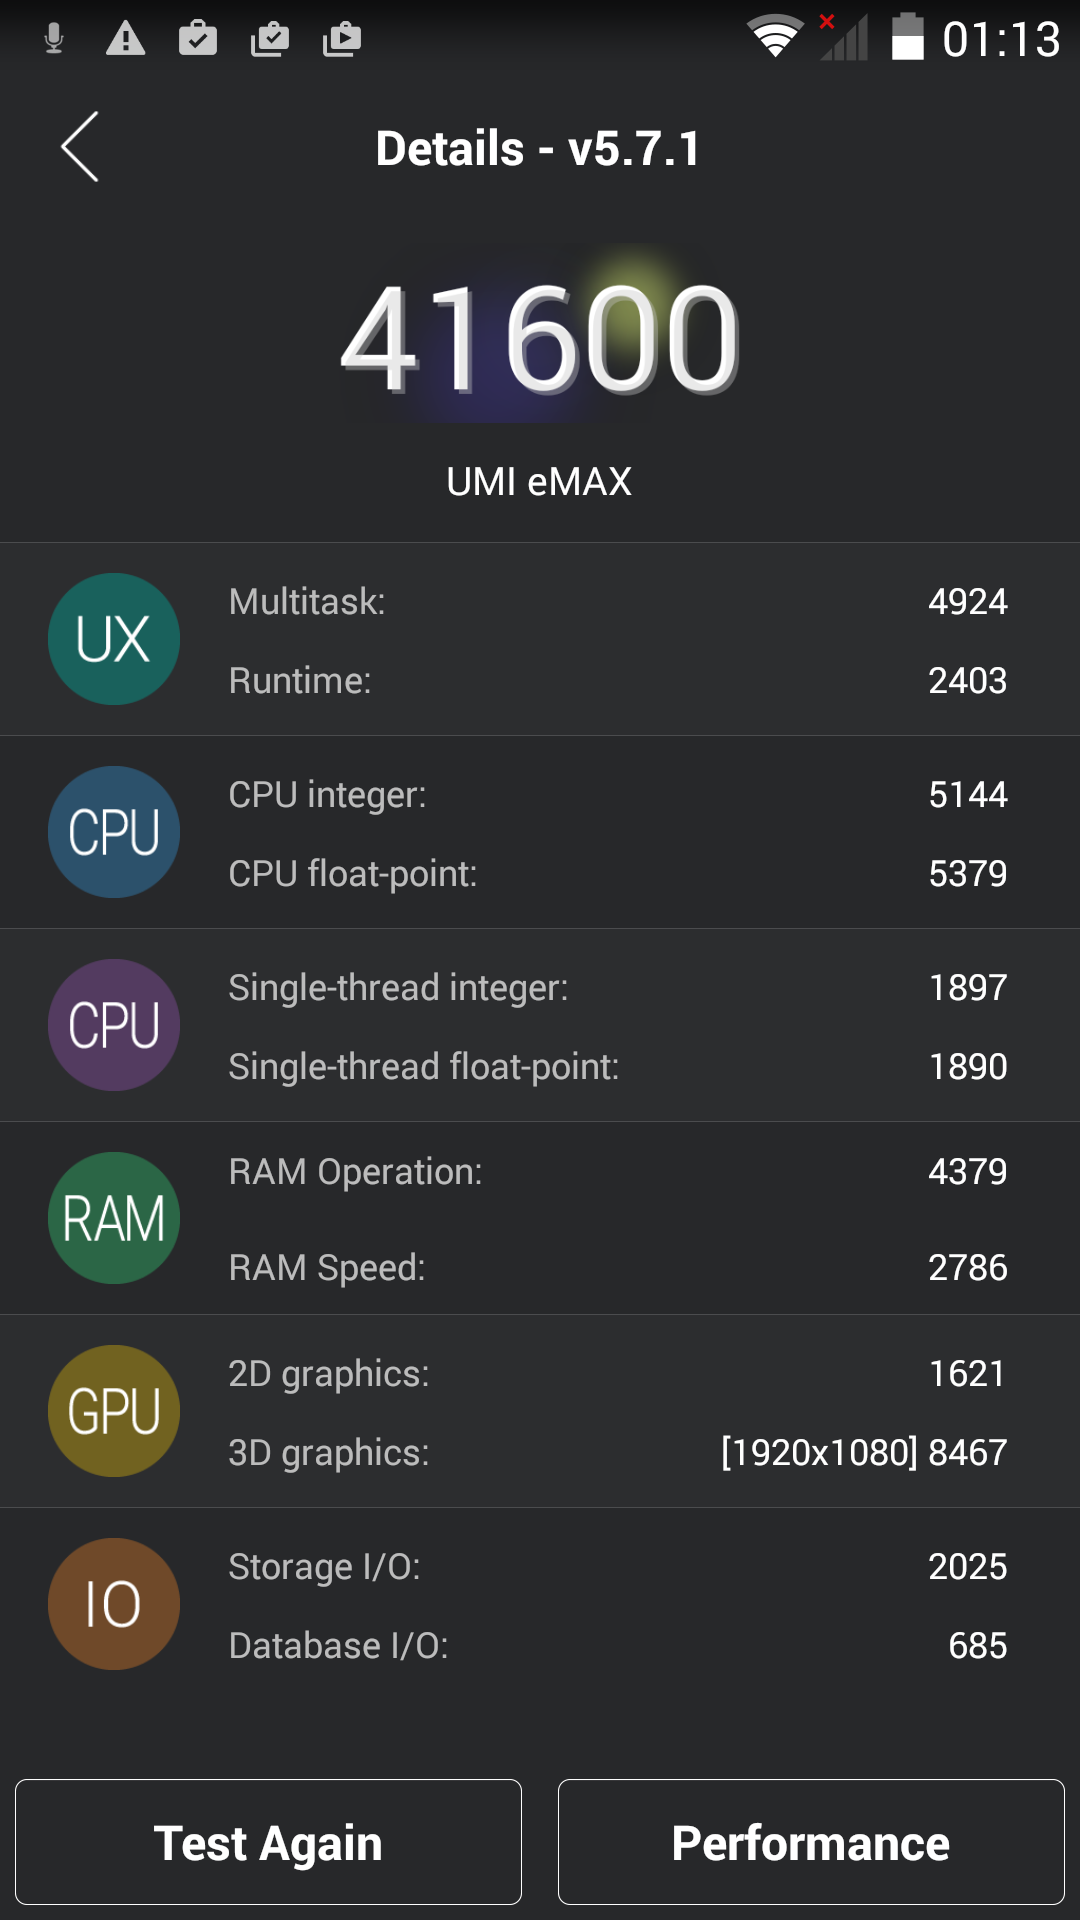Viewport: 1080px width, 1920px height.
Task: Open the Performance button
Action: click(811, 1842)
